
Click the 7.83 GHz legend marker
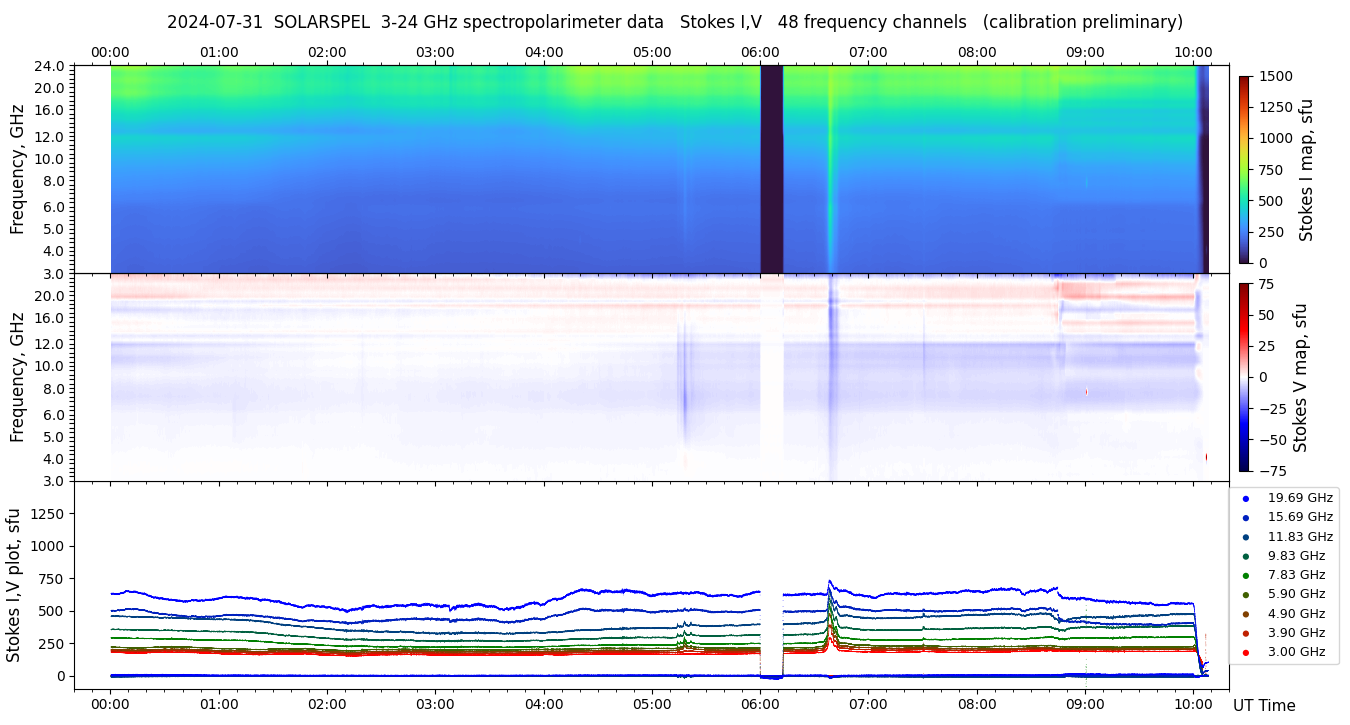pyautogui.click(x=1246, y=575)
